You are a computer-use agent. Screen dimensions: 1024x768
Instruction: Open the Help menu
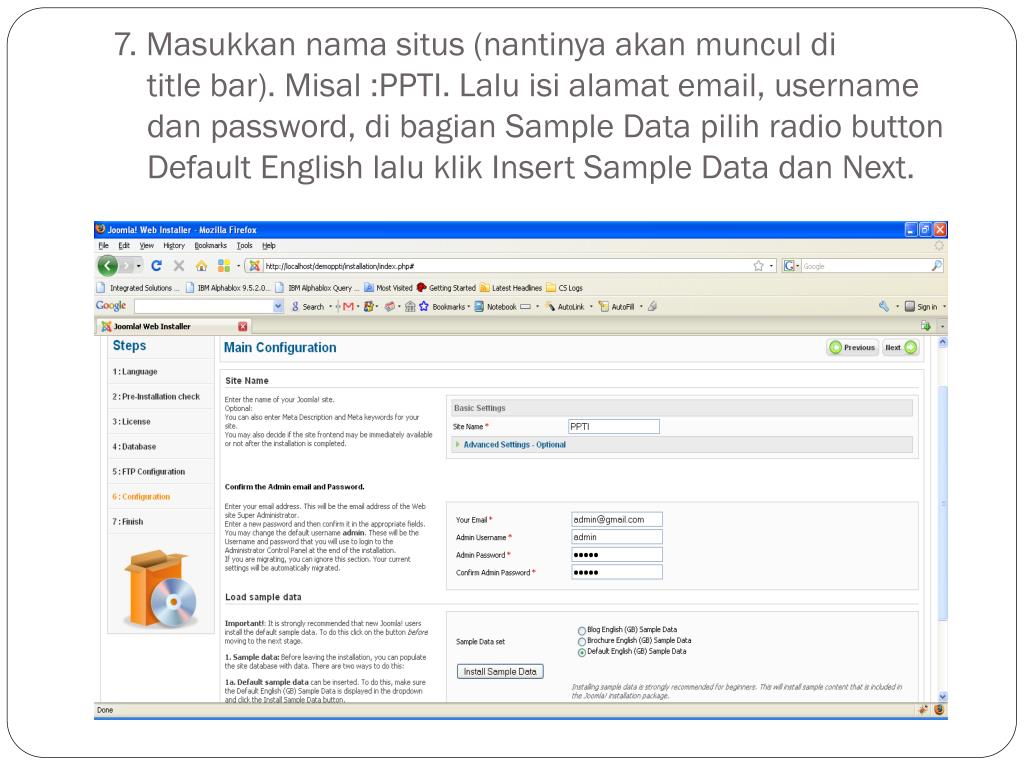click(x=268, y=246)
